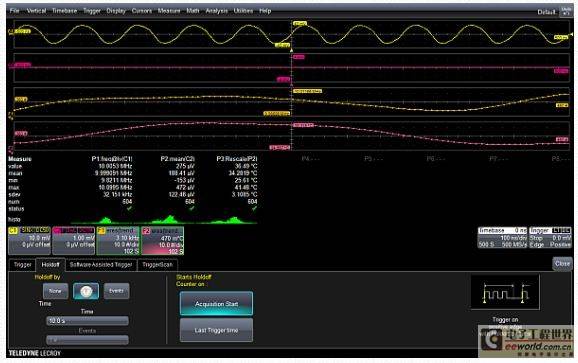The width and height of the screenshot is (578, 363).
Task: Open the F2 math trace descriptor box
Action: point(163,241)
